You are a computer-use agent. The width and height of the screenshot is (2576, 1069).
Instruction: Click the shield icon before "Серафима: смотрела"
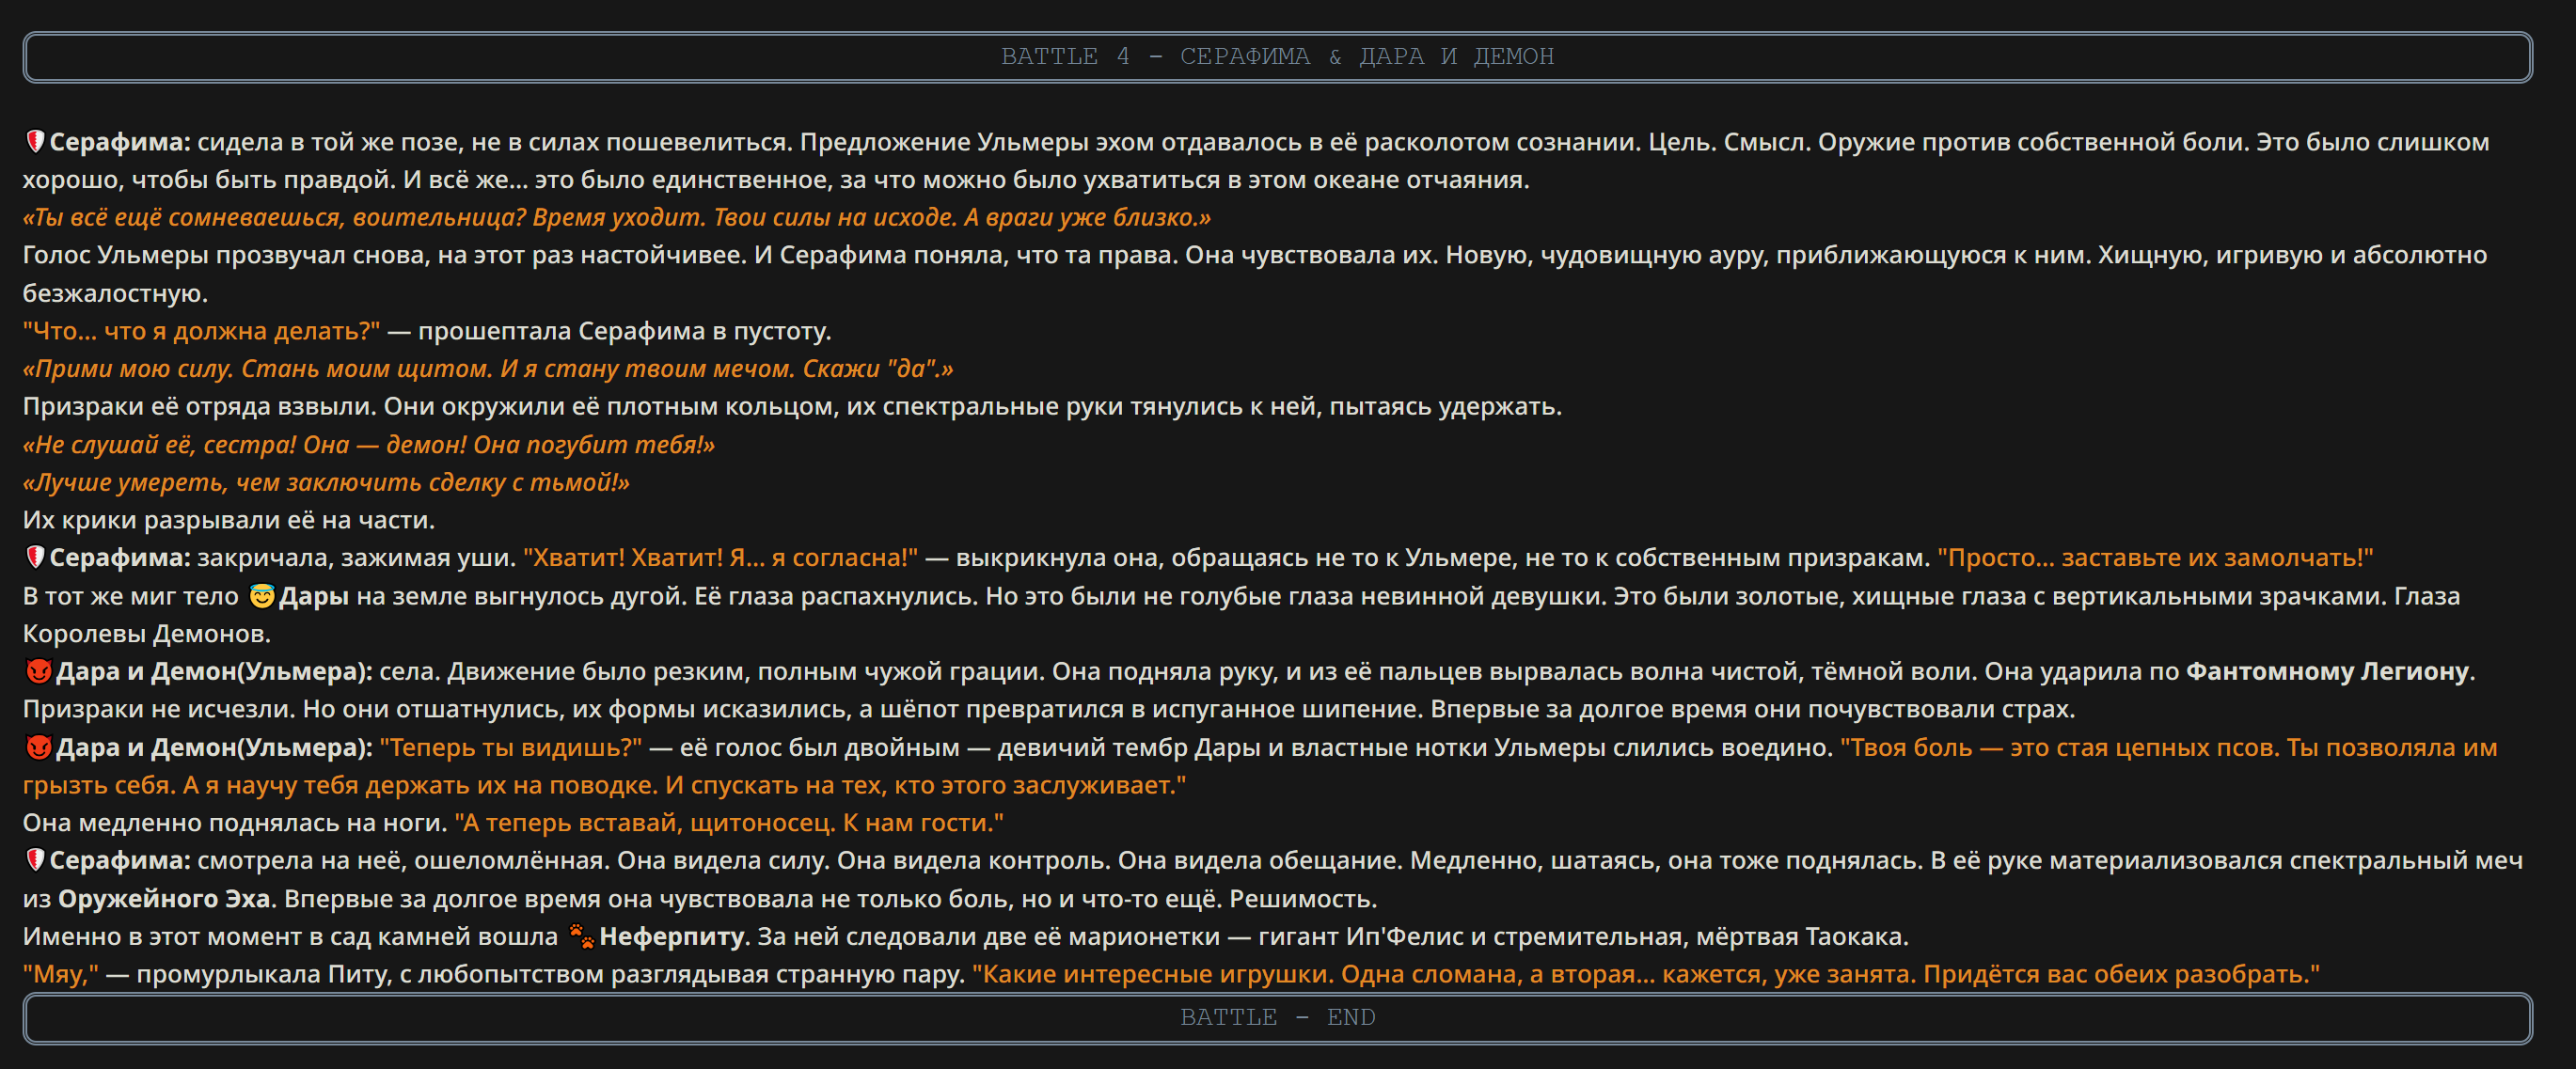tap(35, 860)
